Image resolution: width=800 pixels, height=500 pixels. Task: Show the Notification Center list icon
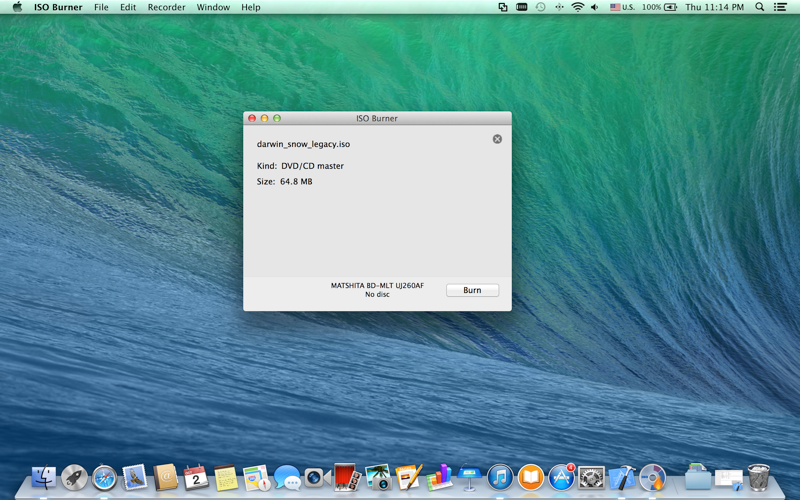pos(780,7)
